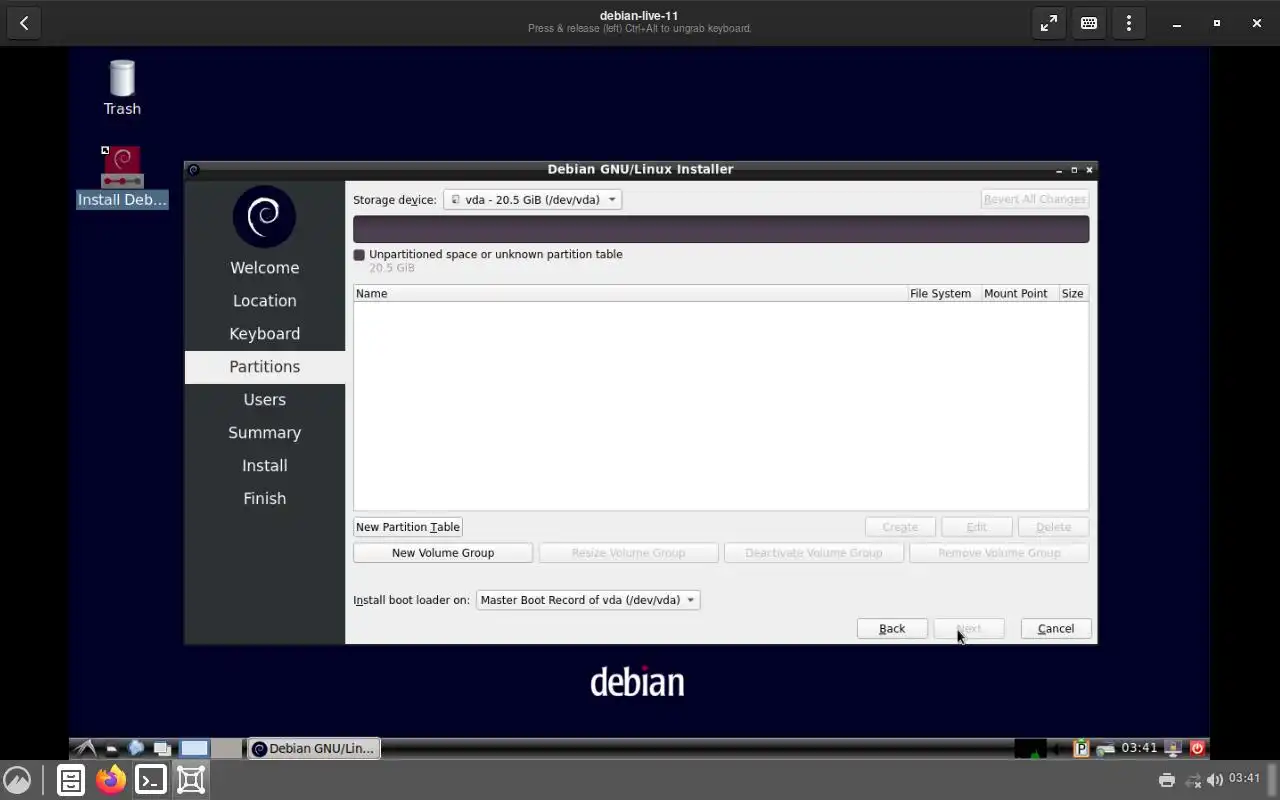Click the Revert All Changes button
This screenshot has width=1280, height=800.
coord(1035,199)
